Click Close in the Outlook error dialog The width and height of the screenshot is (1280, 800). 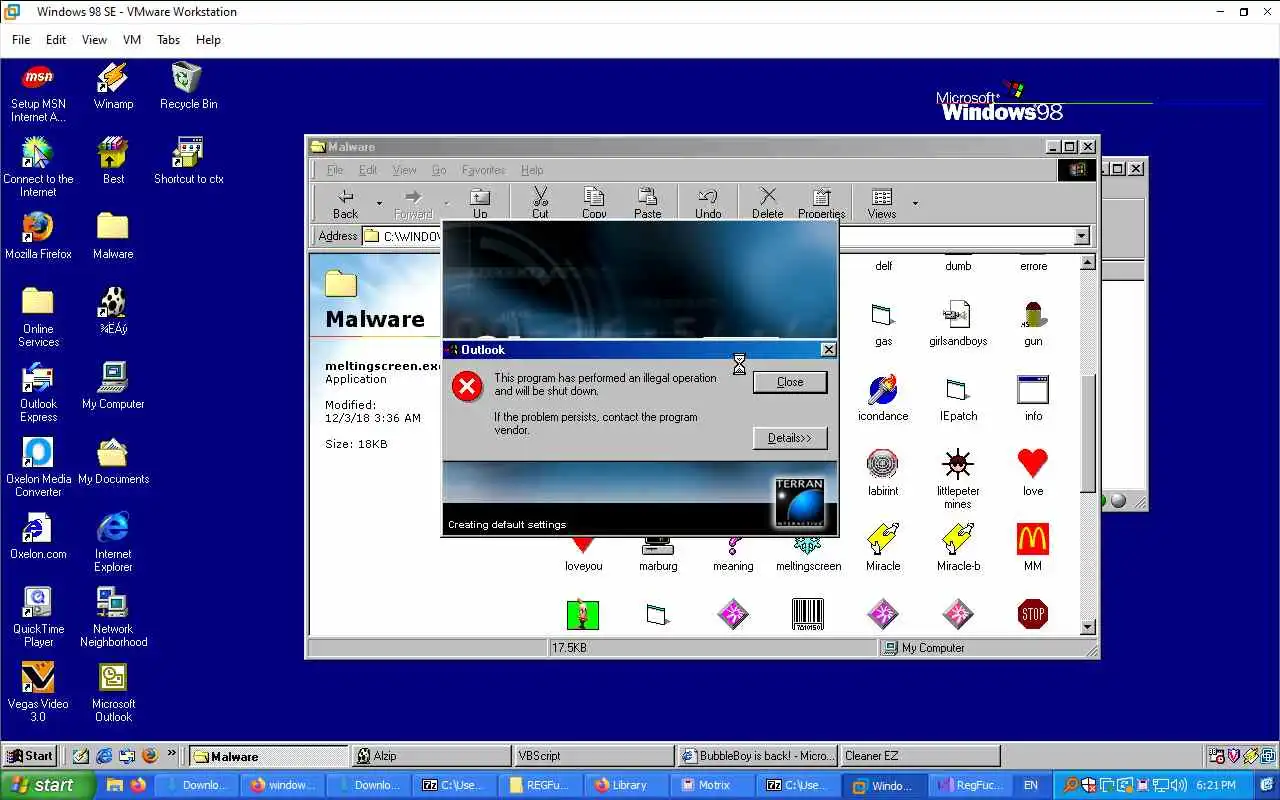(790, 382)
